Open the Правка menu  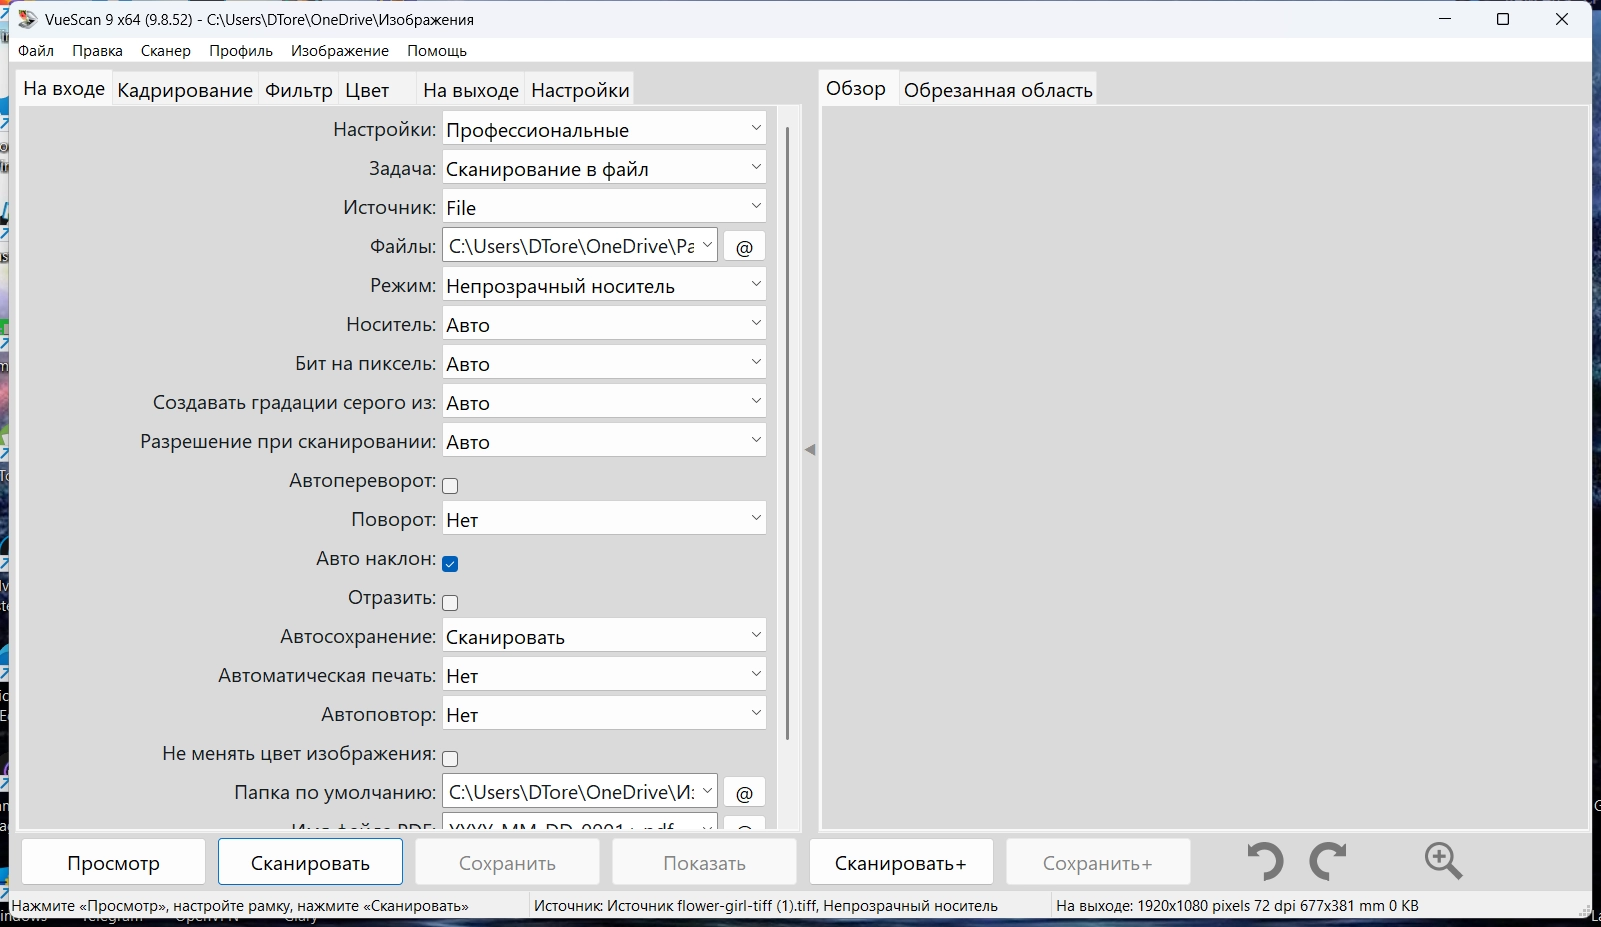pos(97,51)
